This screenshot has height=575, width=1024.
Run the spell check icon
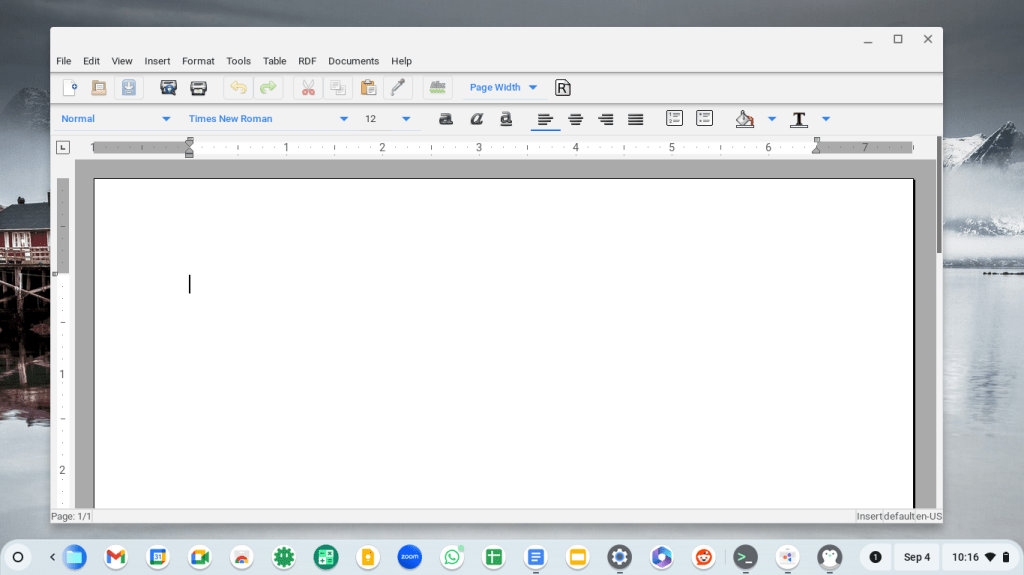438,88
